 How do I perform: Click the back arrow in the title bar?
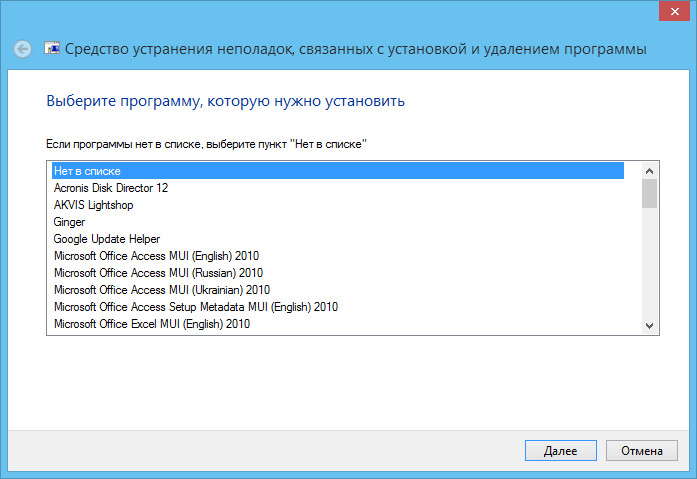click(x=22, y=49)
